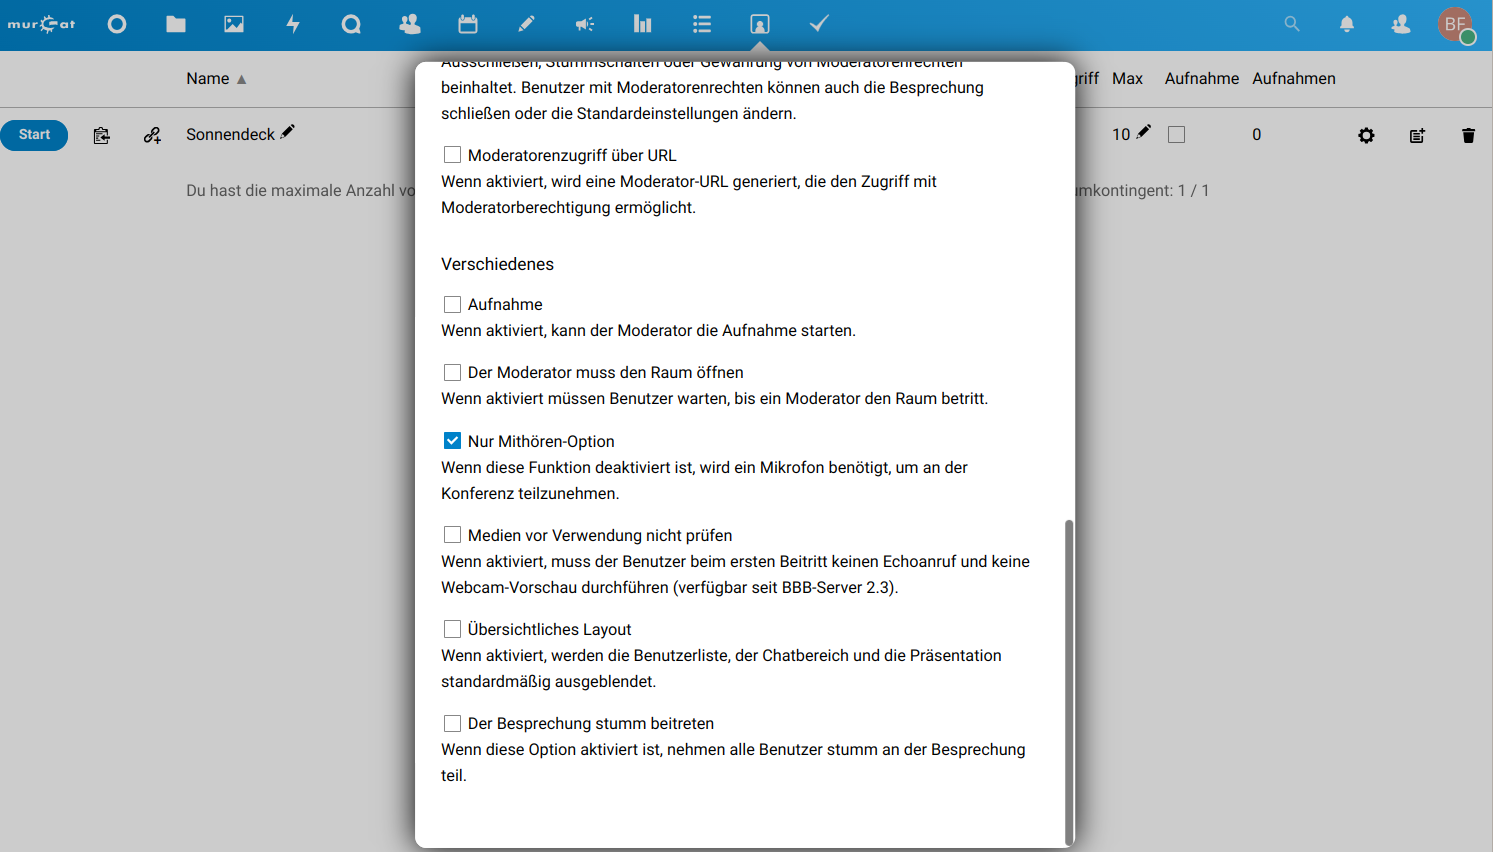Open the Contacts app in top bar
The height and width of the screenshot is (852, 1493).
pyautogui.click(x=410, y=24)
